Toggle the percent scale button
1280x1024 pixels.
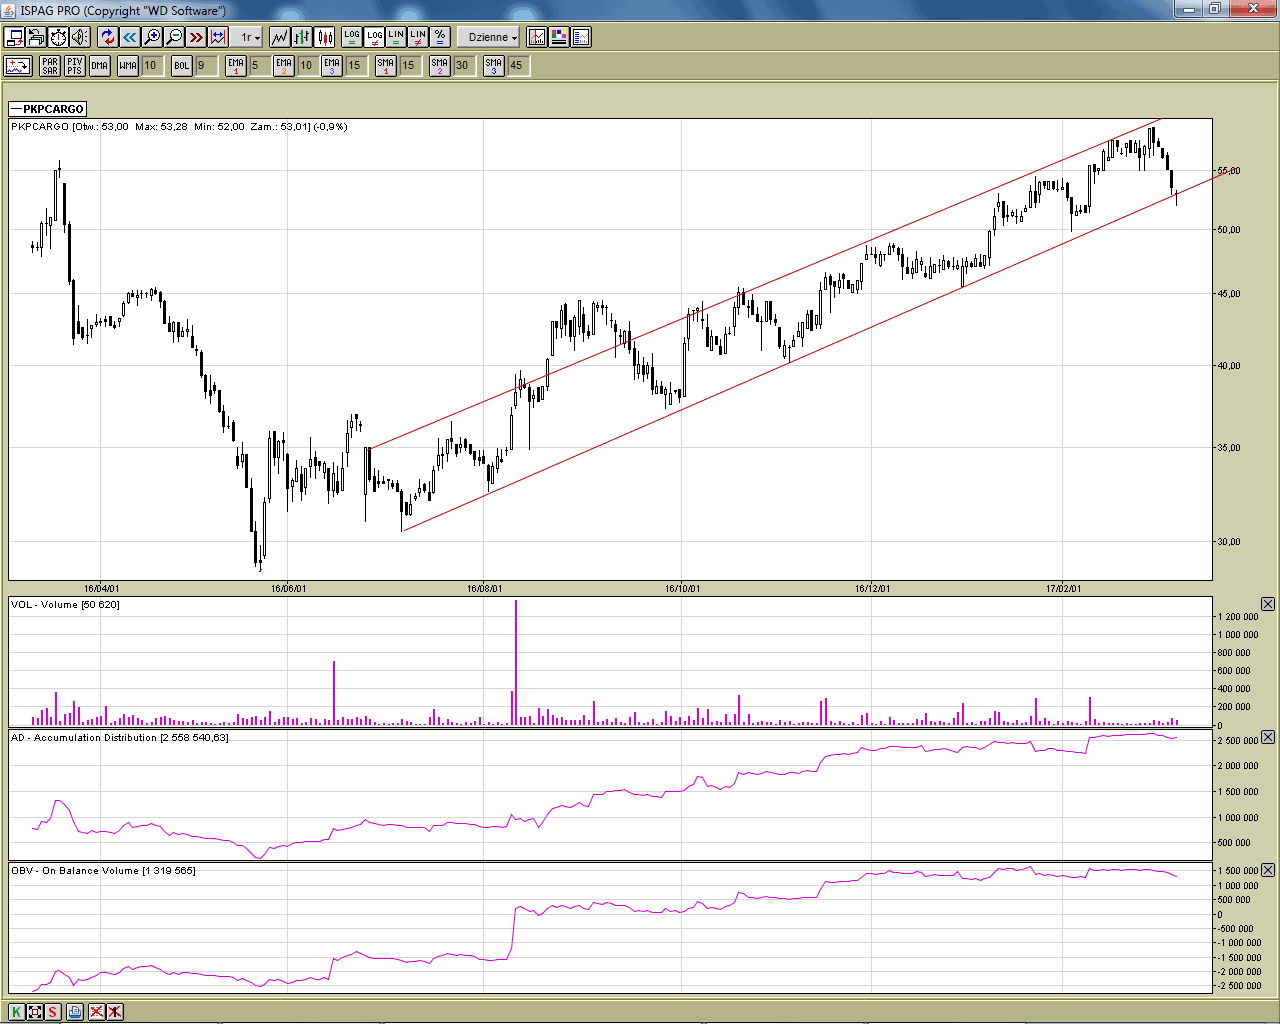click(440, 37)
